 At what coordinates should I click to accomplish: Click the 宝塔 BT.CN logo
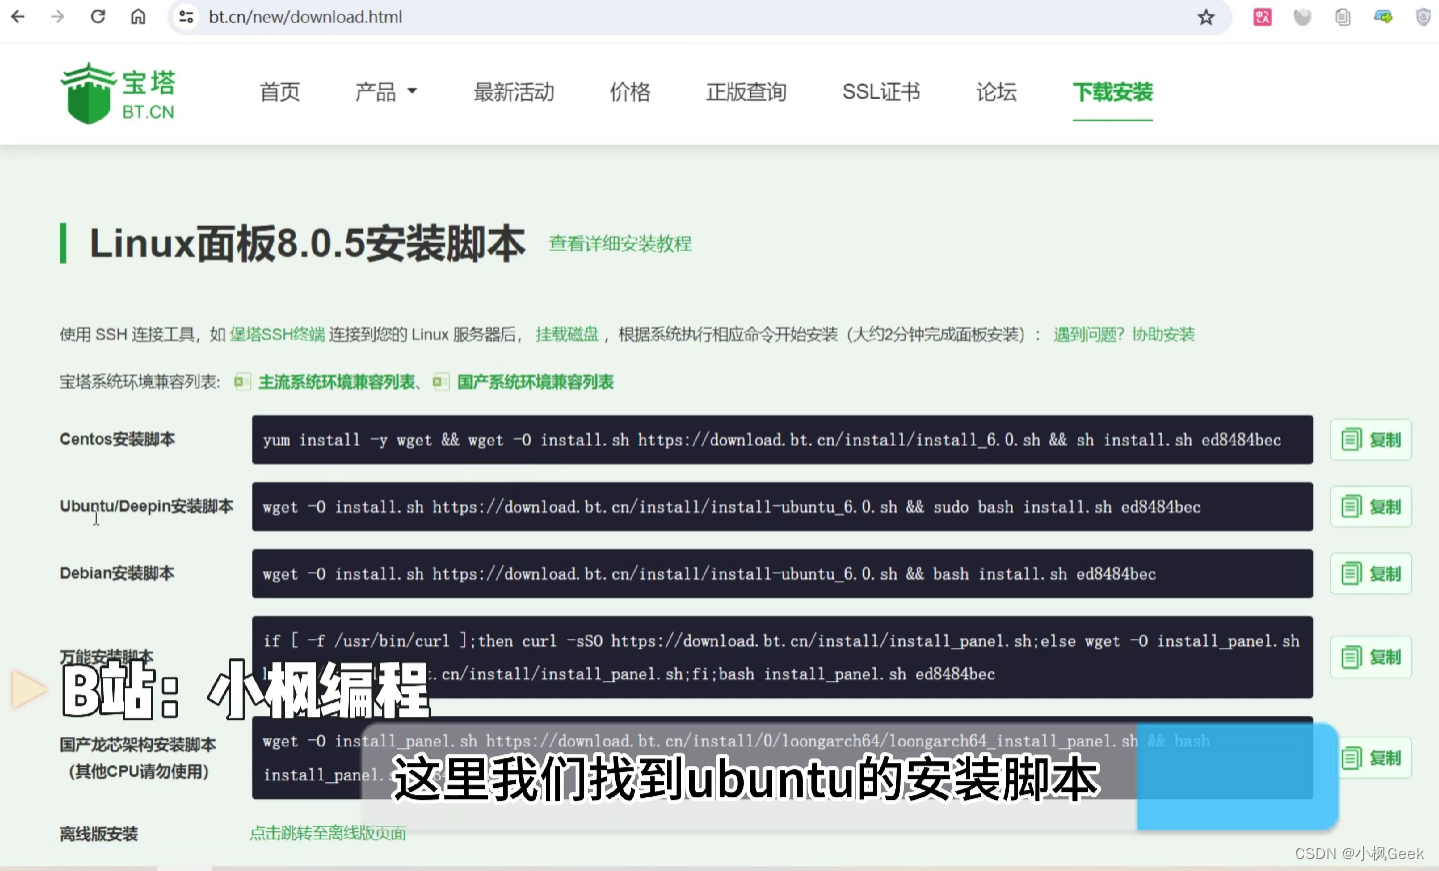117,92
